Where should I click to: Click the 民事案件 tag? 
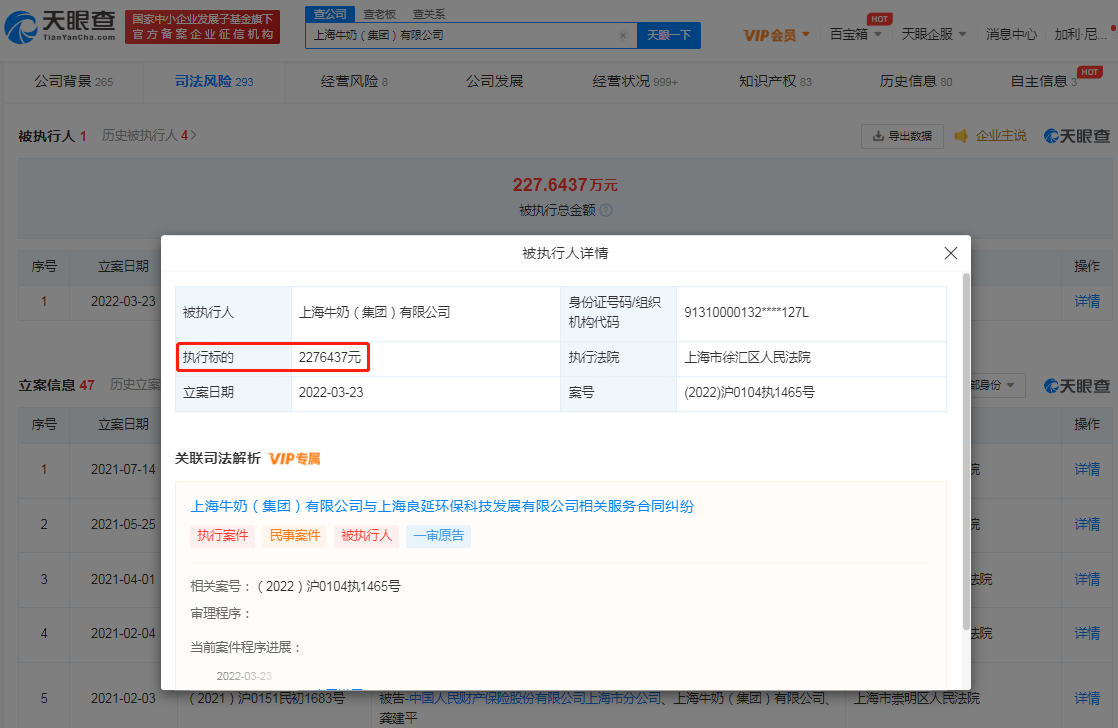(294, 535)
